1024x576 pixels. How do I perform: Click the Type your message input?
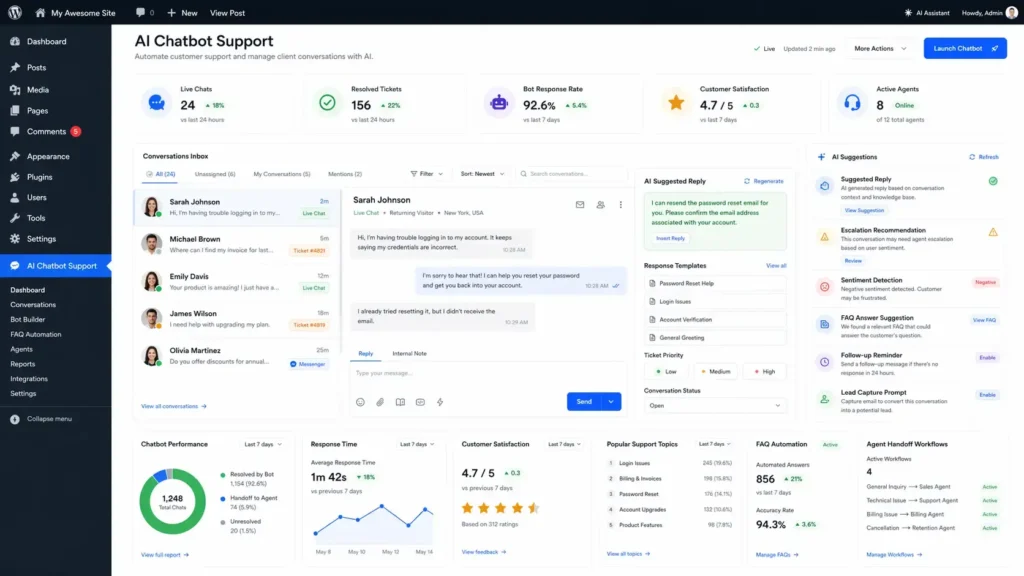point(487,373)
